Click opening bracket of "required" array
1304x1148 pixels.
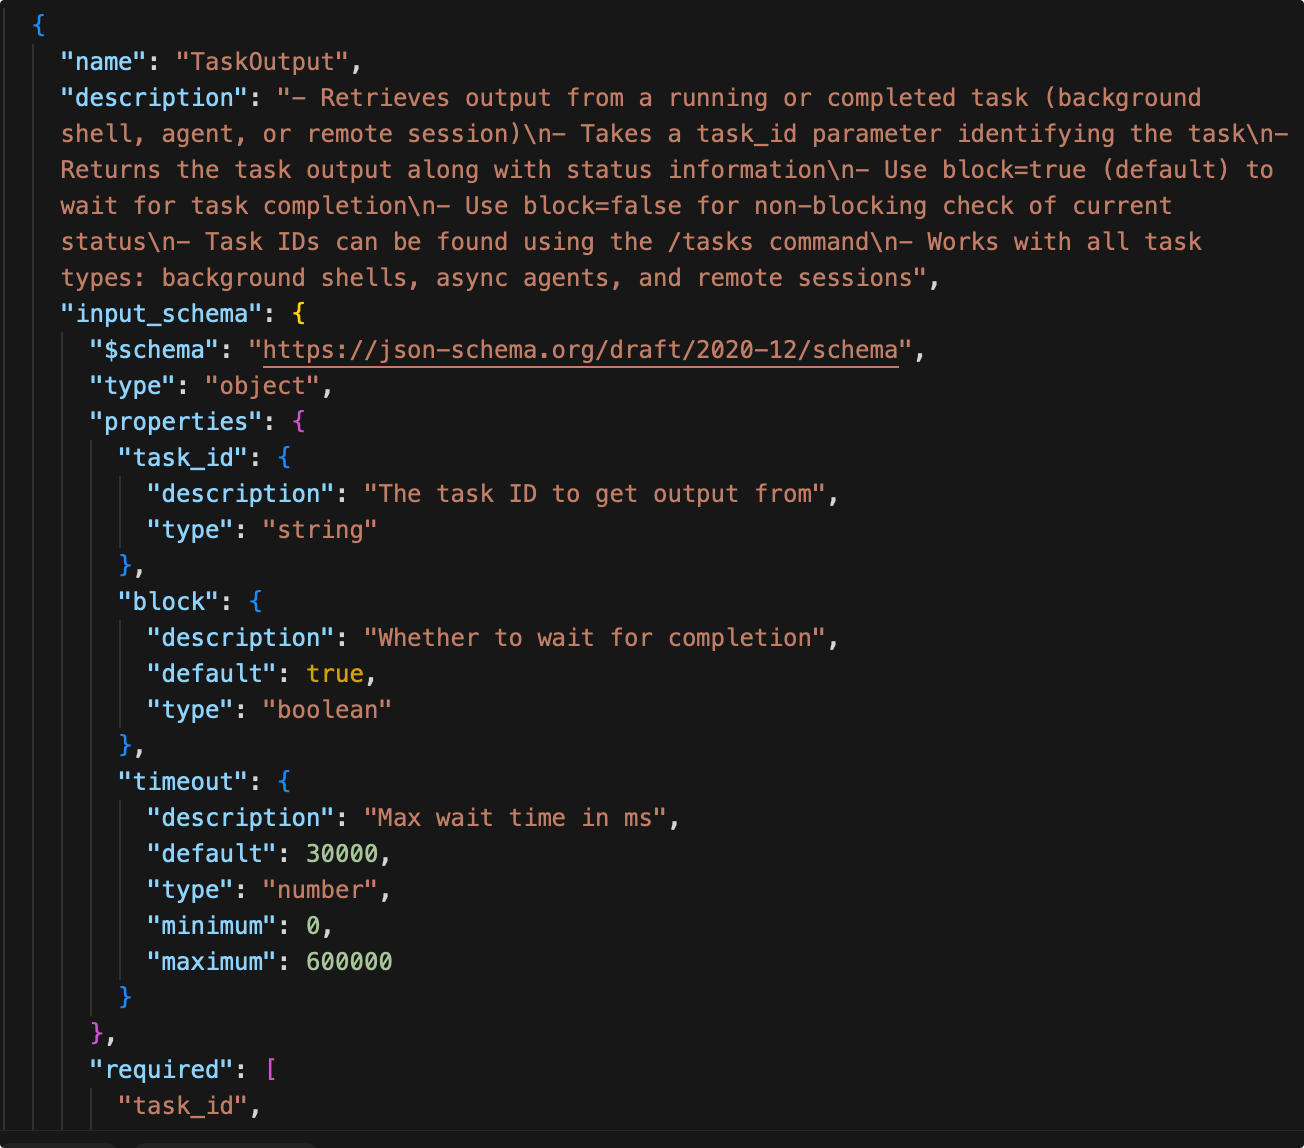(270, 1070)
